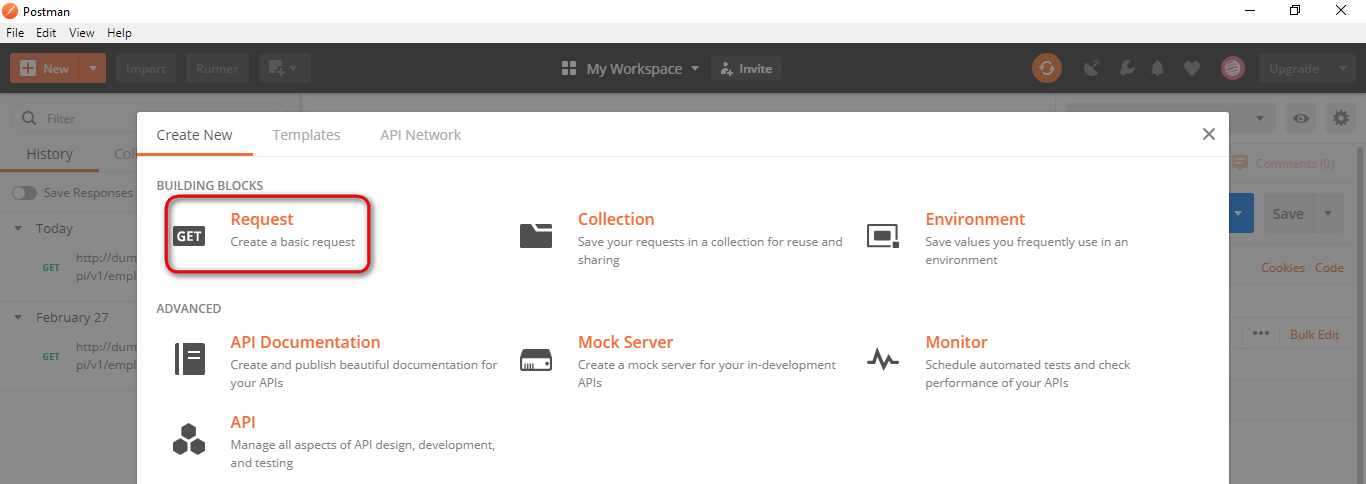Select the Create New tab

coord(194,134)
